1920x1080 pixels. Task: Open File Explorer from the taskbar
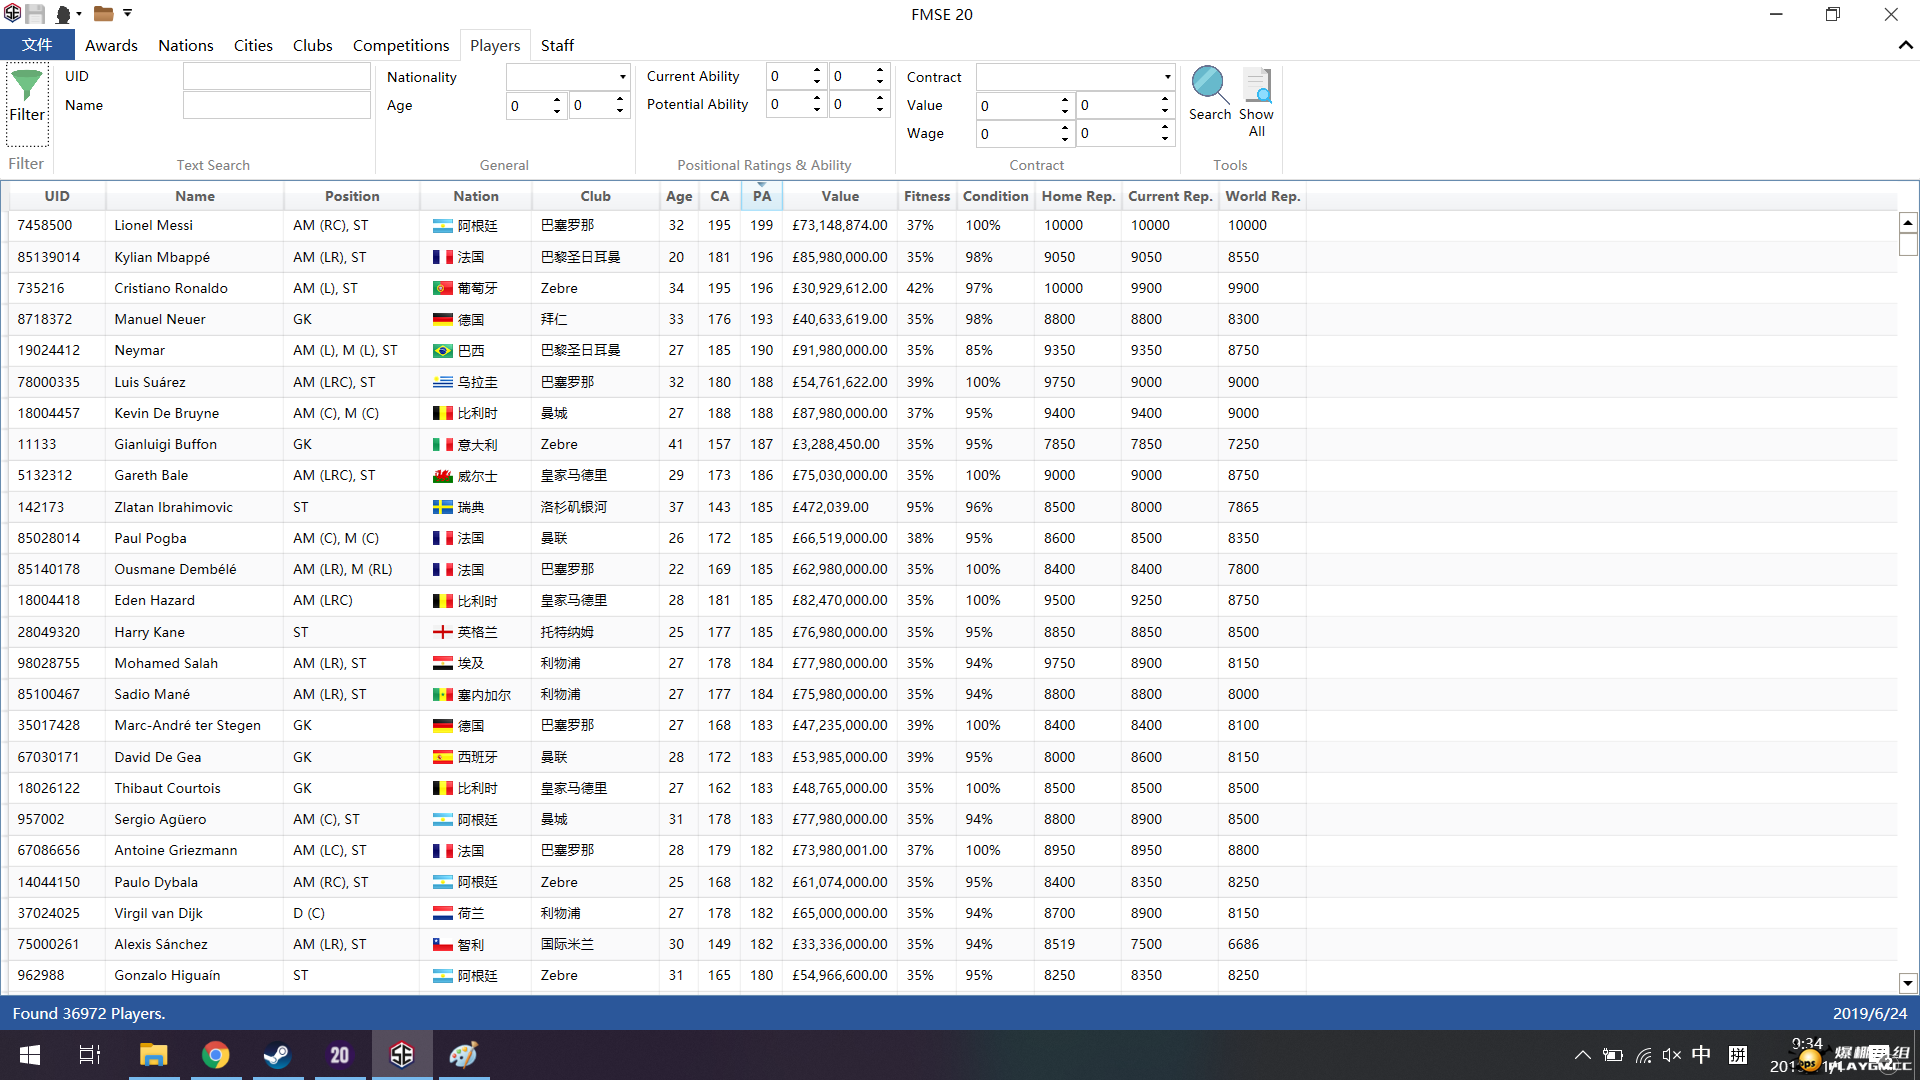[153, 1055]
